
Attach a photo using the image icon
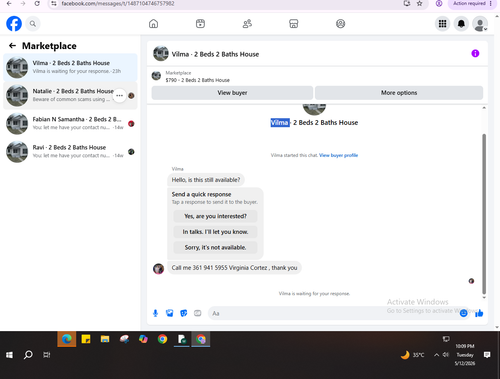point(170,313)
